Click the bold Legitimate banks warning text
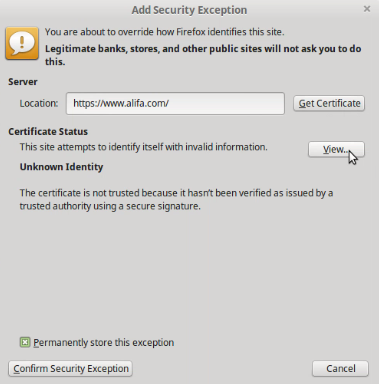Image resolution: width=379 pixels, height=384 pixels. (x=203, y=55)
